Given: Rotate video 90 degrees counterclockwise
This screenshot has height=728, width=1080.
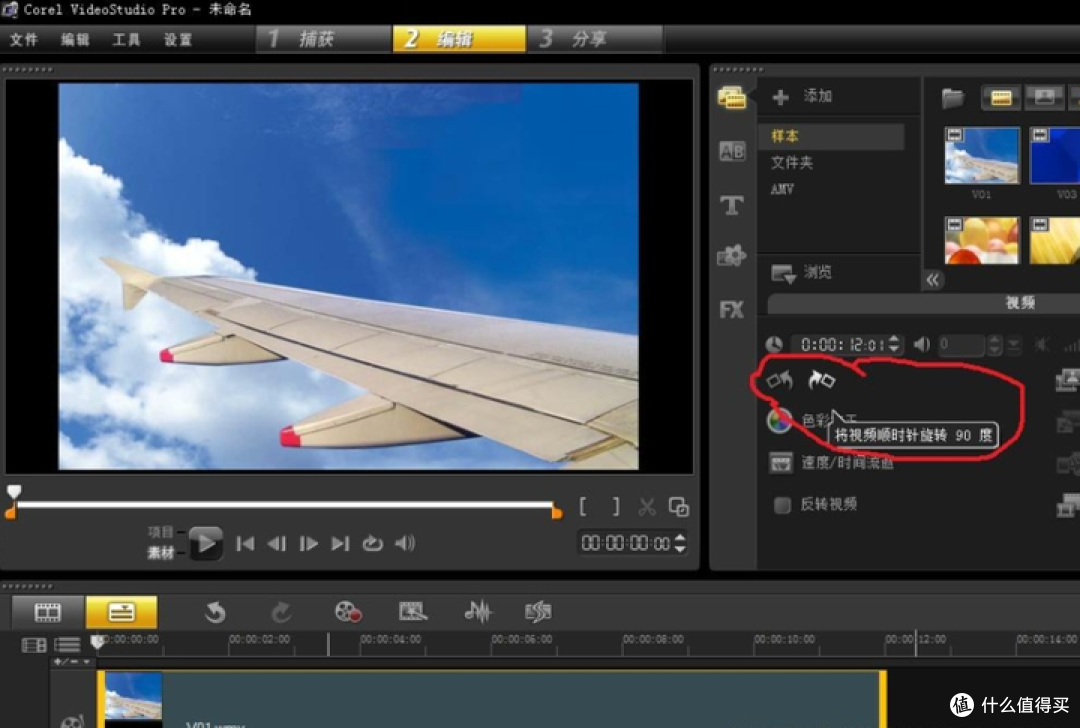Looking at the screenshot, I should (780, 380).
